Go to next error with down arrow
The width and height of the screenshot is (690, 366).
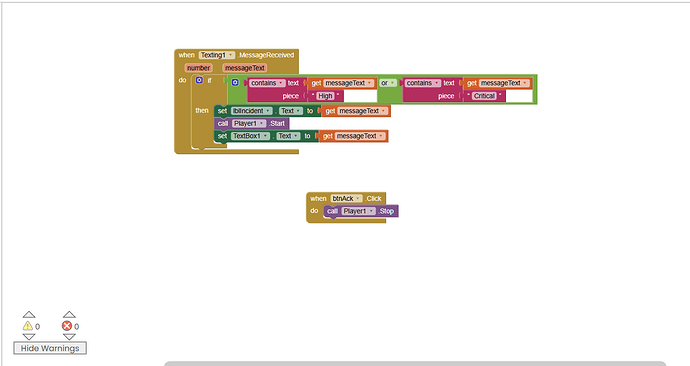(69, 337)
